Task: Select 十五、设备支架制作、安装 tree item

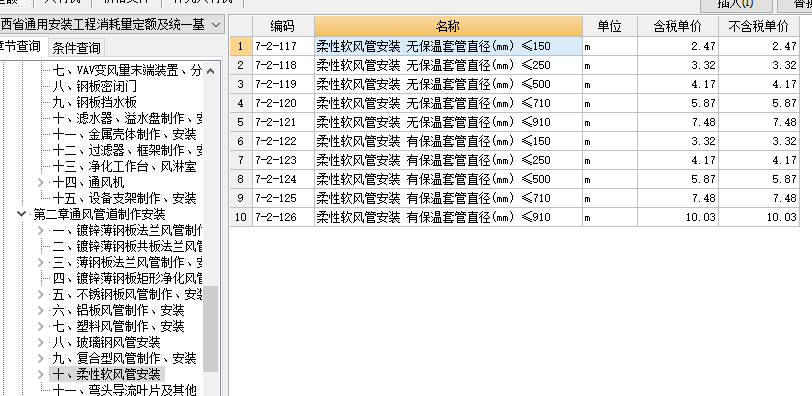Action: (x=124, y=198)
